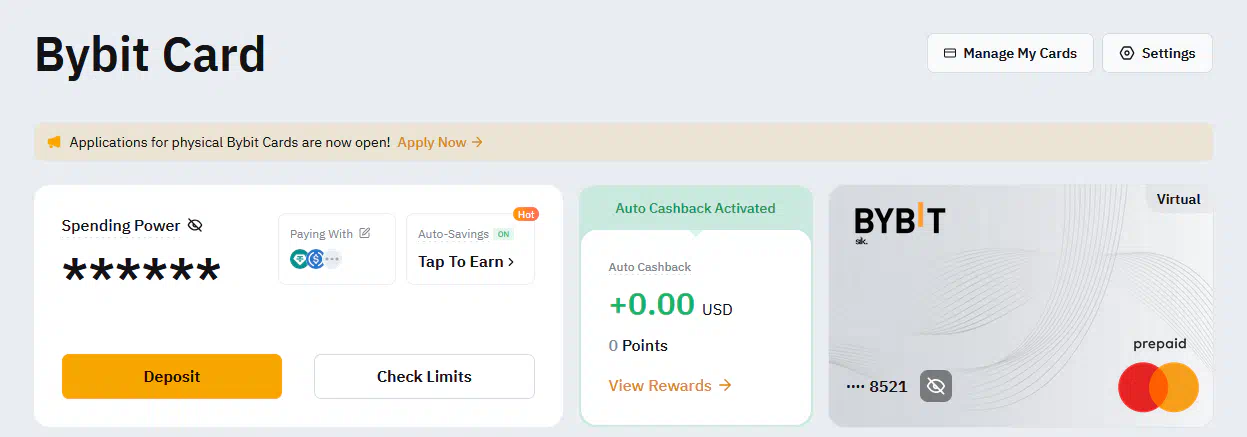Reveal card number with eye icon
The height and width of the screenshot is (437, 1247).
coord(936,386)
